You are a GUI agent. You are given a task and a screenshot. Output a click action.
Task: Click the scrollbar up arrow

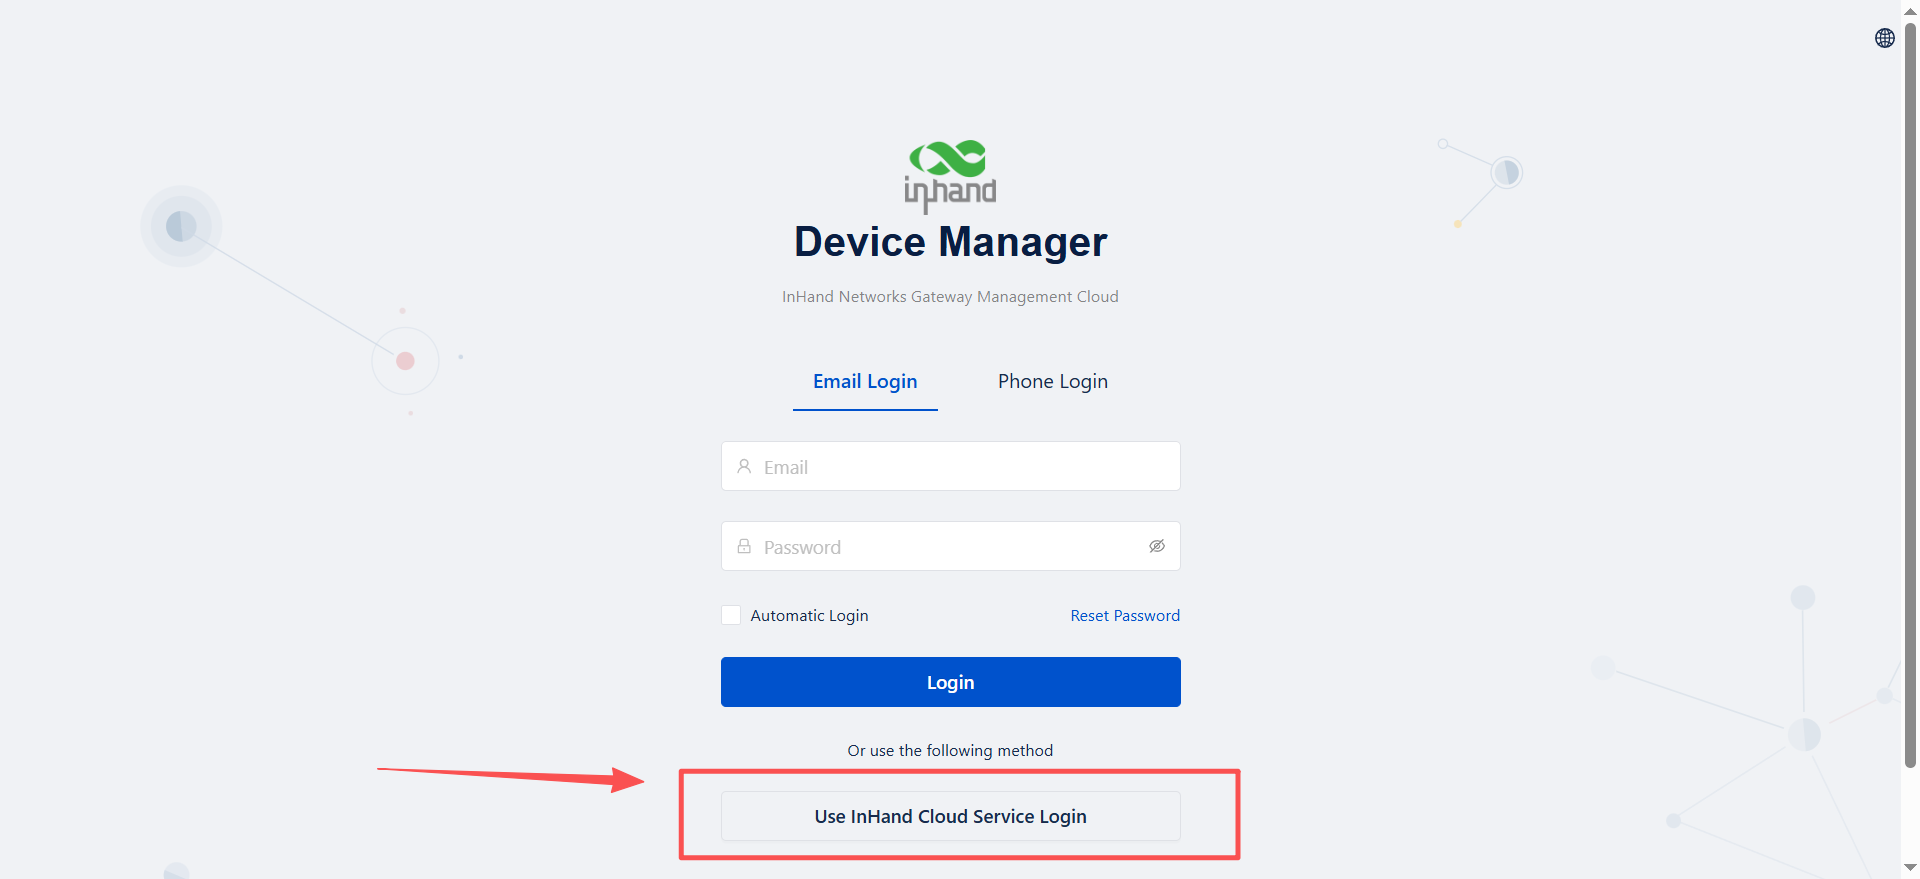[1910, 10]
